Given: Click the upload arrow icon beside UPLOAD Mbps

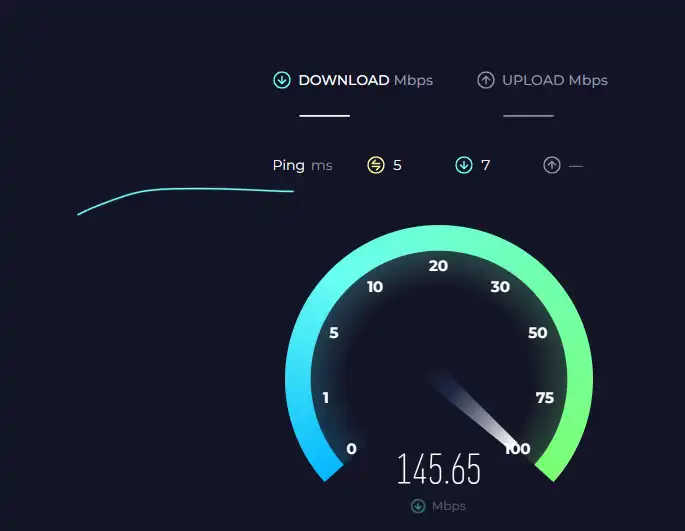Looking at the screenshot, I should (x=486, y=80).
